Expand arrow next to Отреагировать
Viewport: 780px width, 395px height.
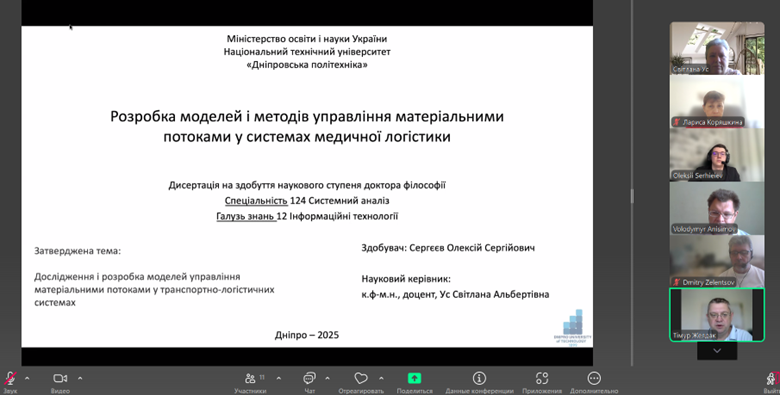pos(381,379)
